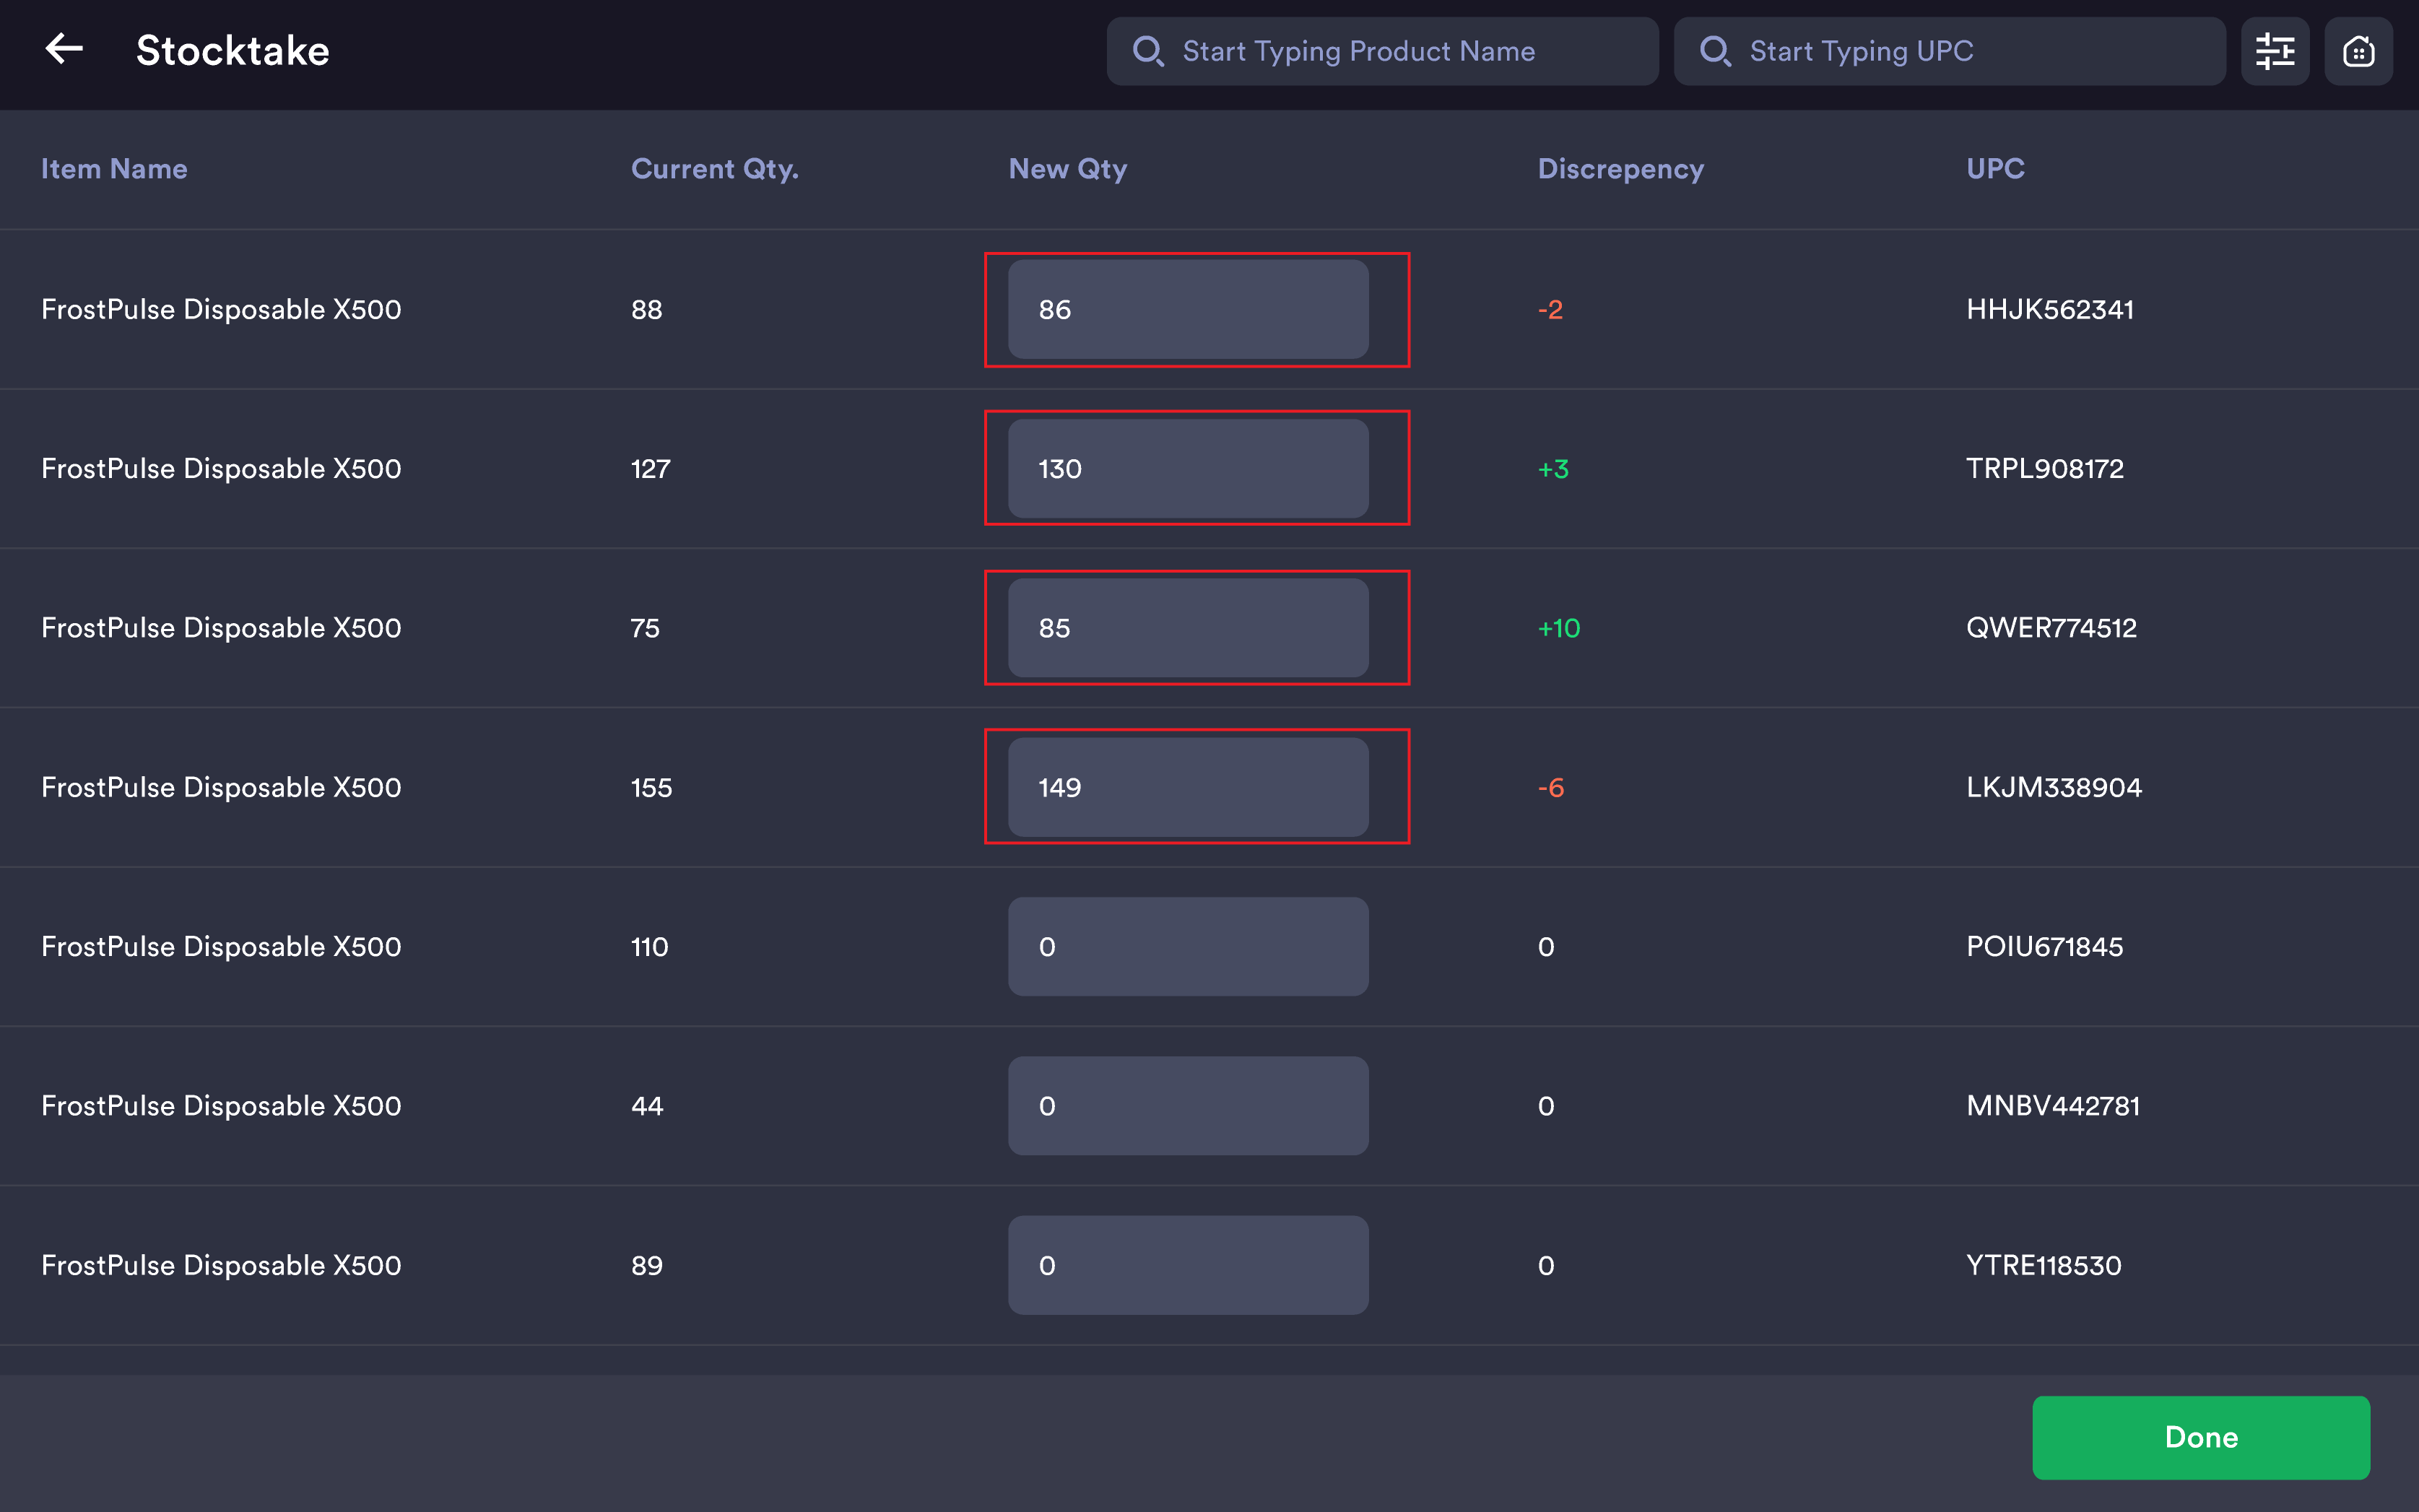Click the New Qty column header
This screenshot has width=2419, height=1512.
click(1068, 169)
